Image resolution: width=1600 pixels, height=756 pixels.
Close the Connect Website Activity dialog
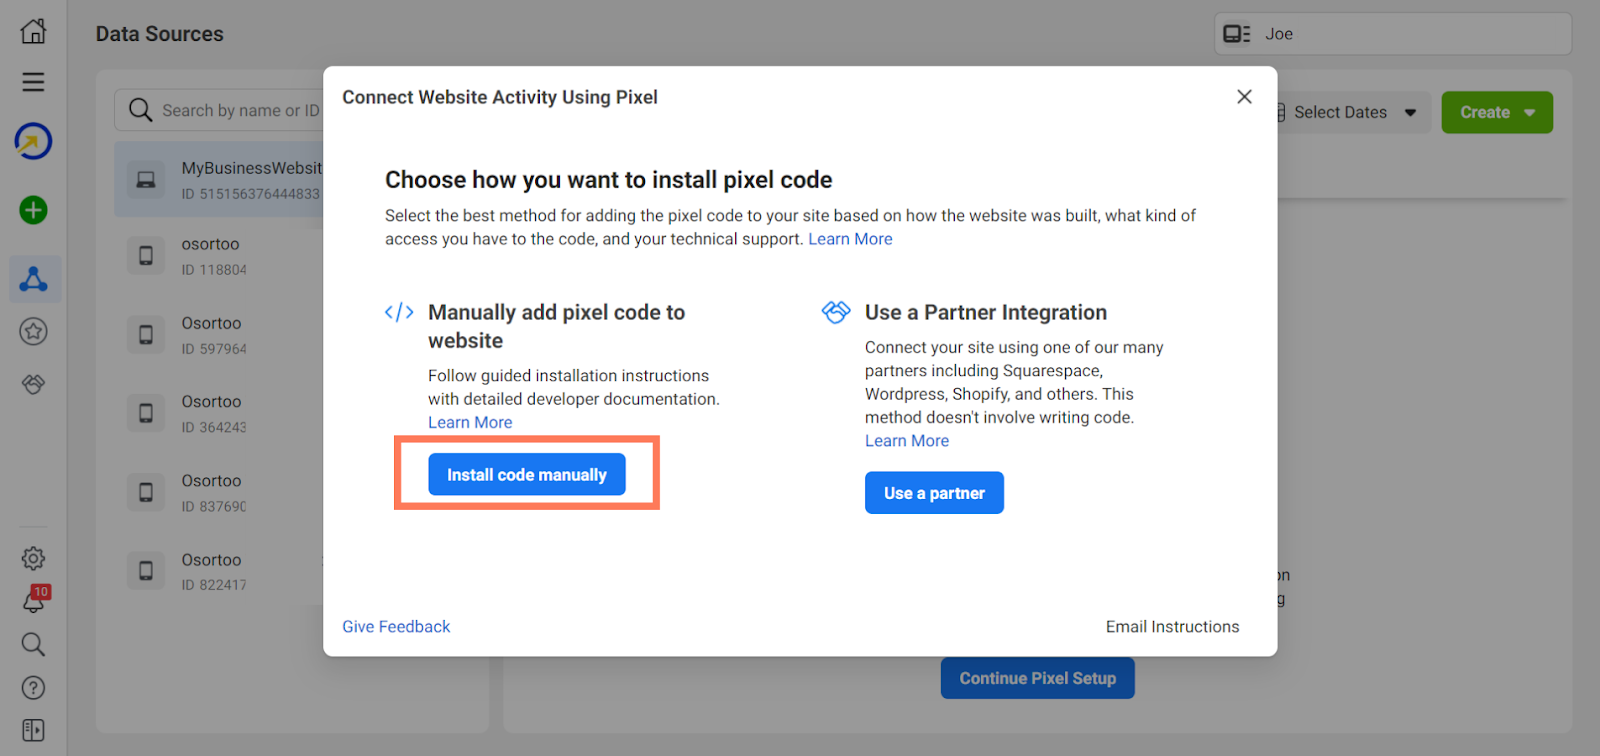click(1244, 97)
